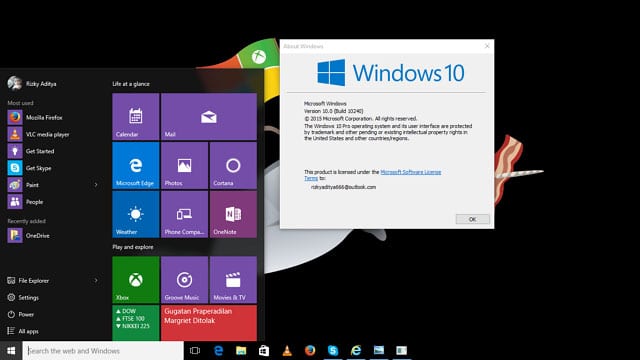The height and width of the screenshot is (360, 640).
Task: Expand the File Explorer jump list arrow
Action: coord(96,280)
